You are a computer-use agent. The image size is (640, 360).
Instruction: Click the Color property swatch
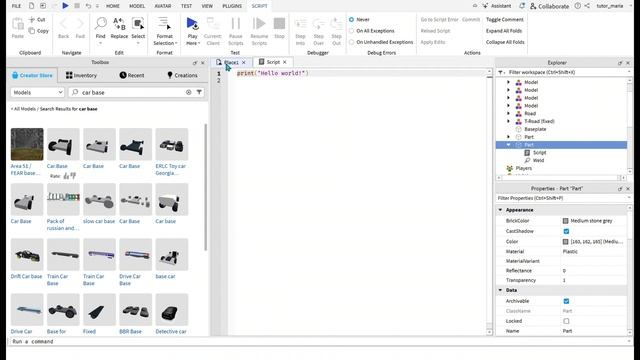click(x=565, y=242)
